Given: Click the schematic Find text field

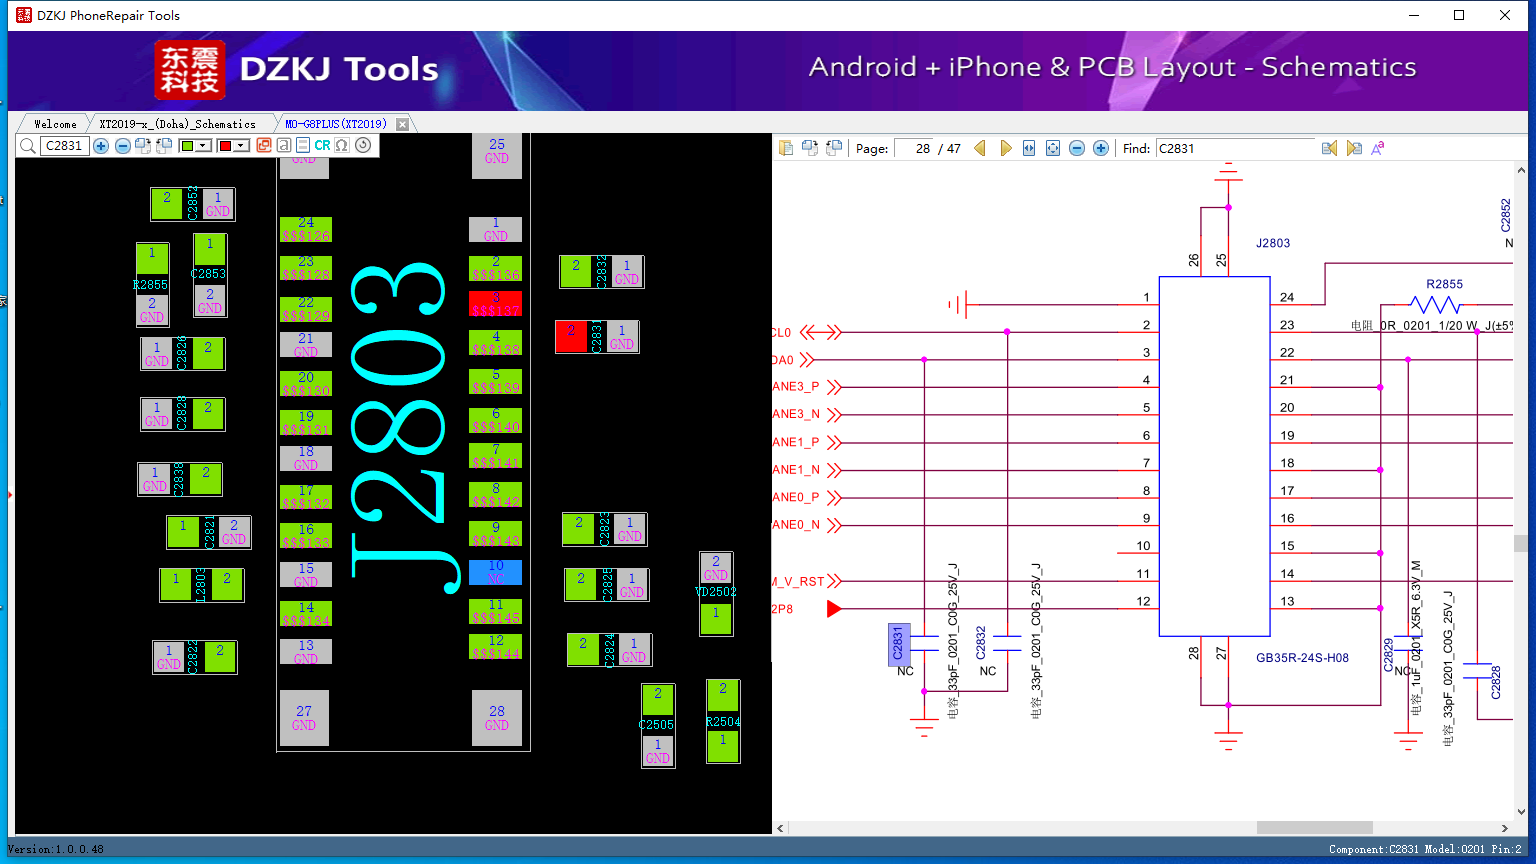Looking at the screenshot, I should click(x=1236, y=148).
